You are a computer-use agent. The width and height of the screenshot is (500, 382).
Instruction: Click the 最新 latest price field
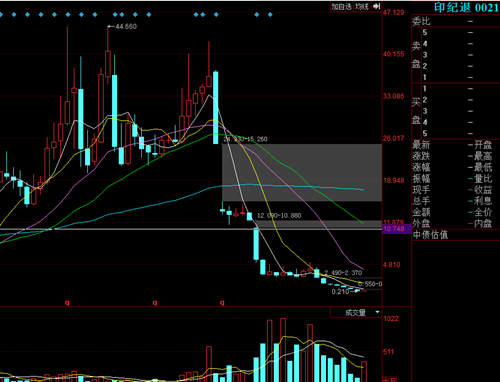coord(442,145)
